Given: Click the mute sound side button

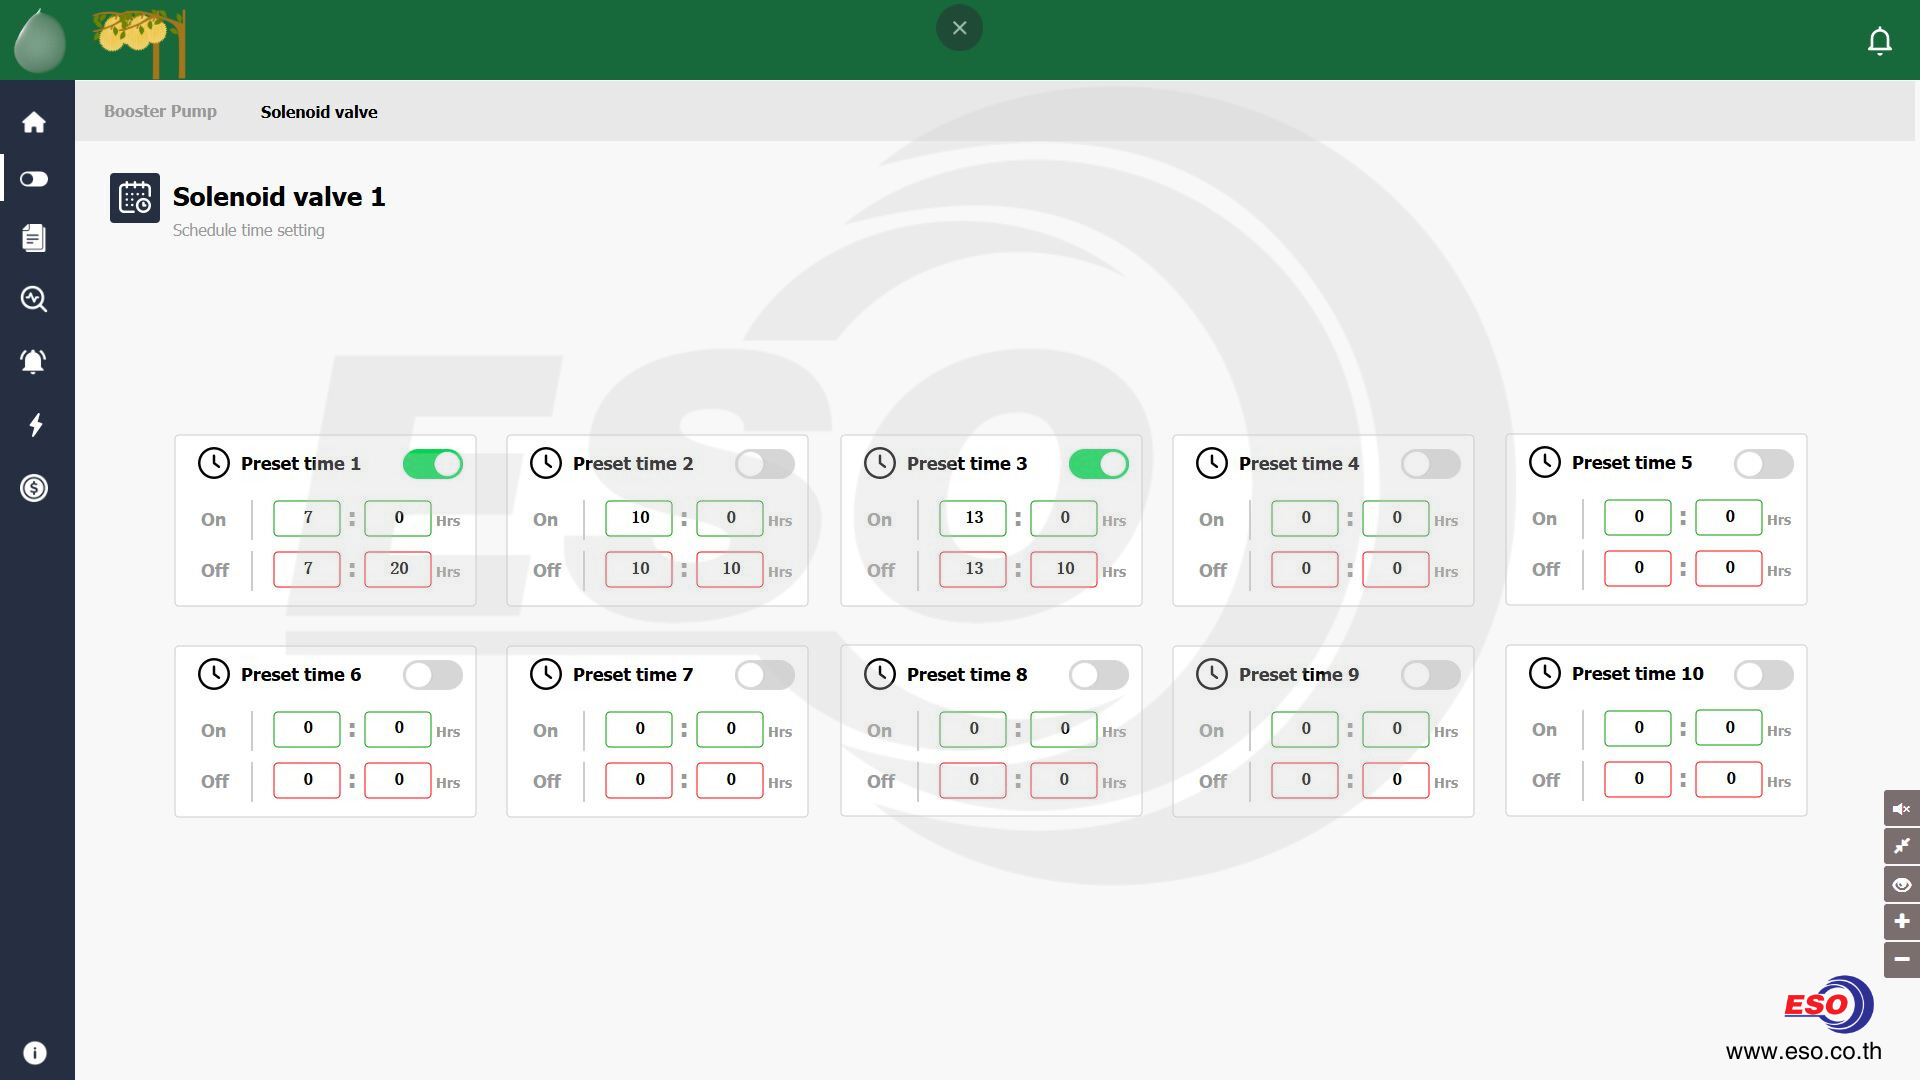Looking at the screenshot, I should pos(1901,808).
